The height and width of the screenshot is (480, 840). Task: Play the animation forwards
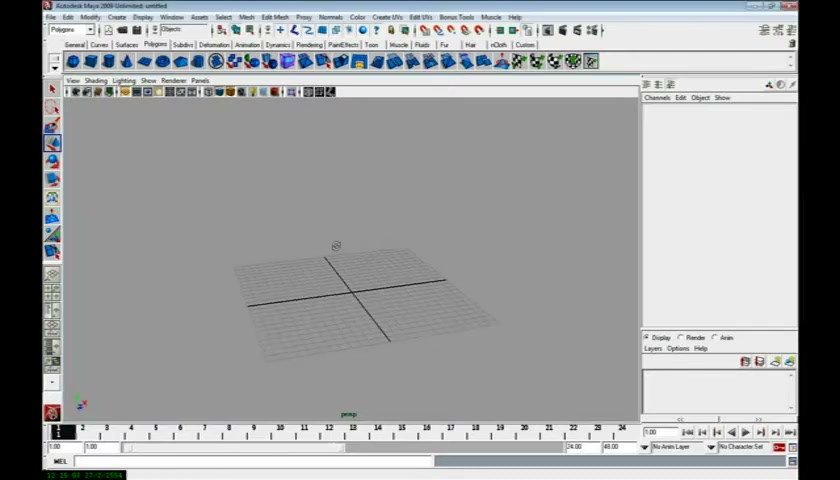[746, 432]
